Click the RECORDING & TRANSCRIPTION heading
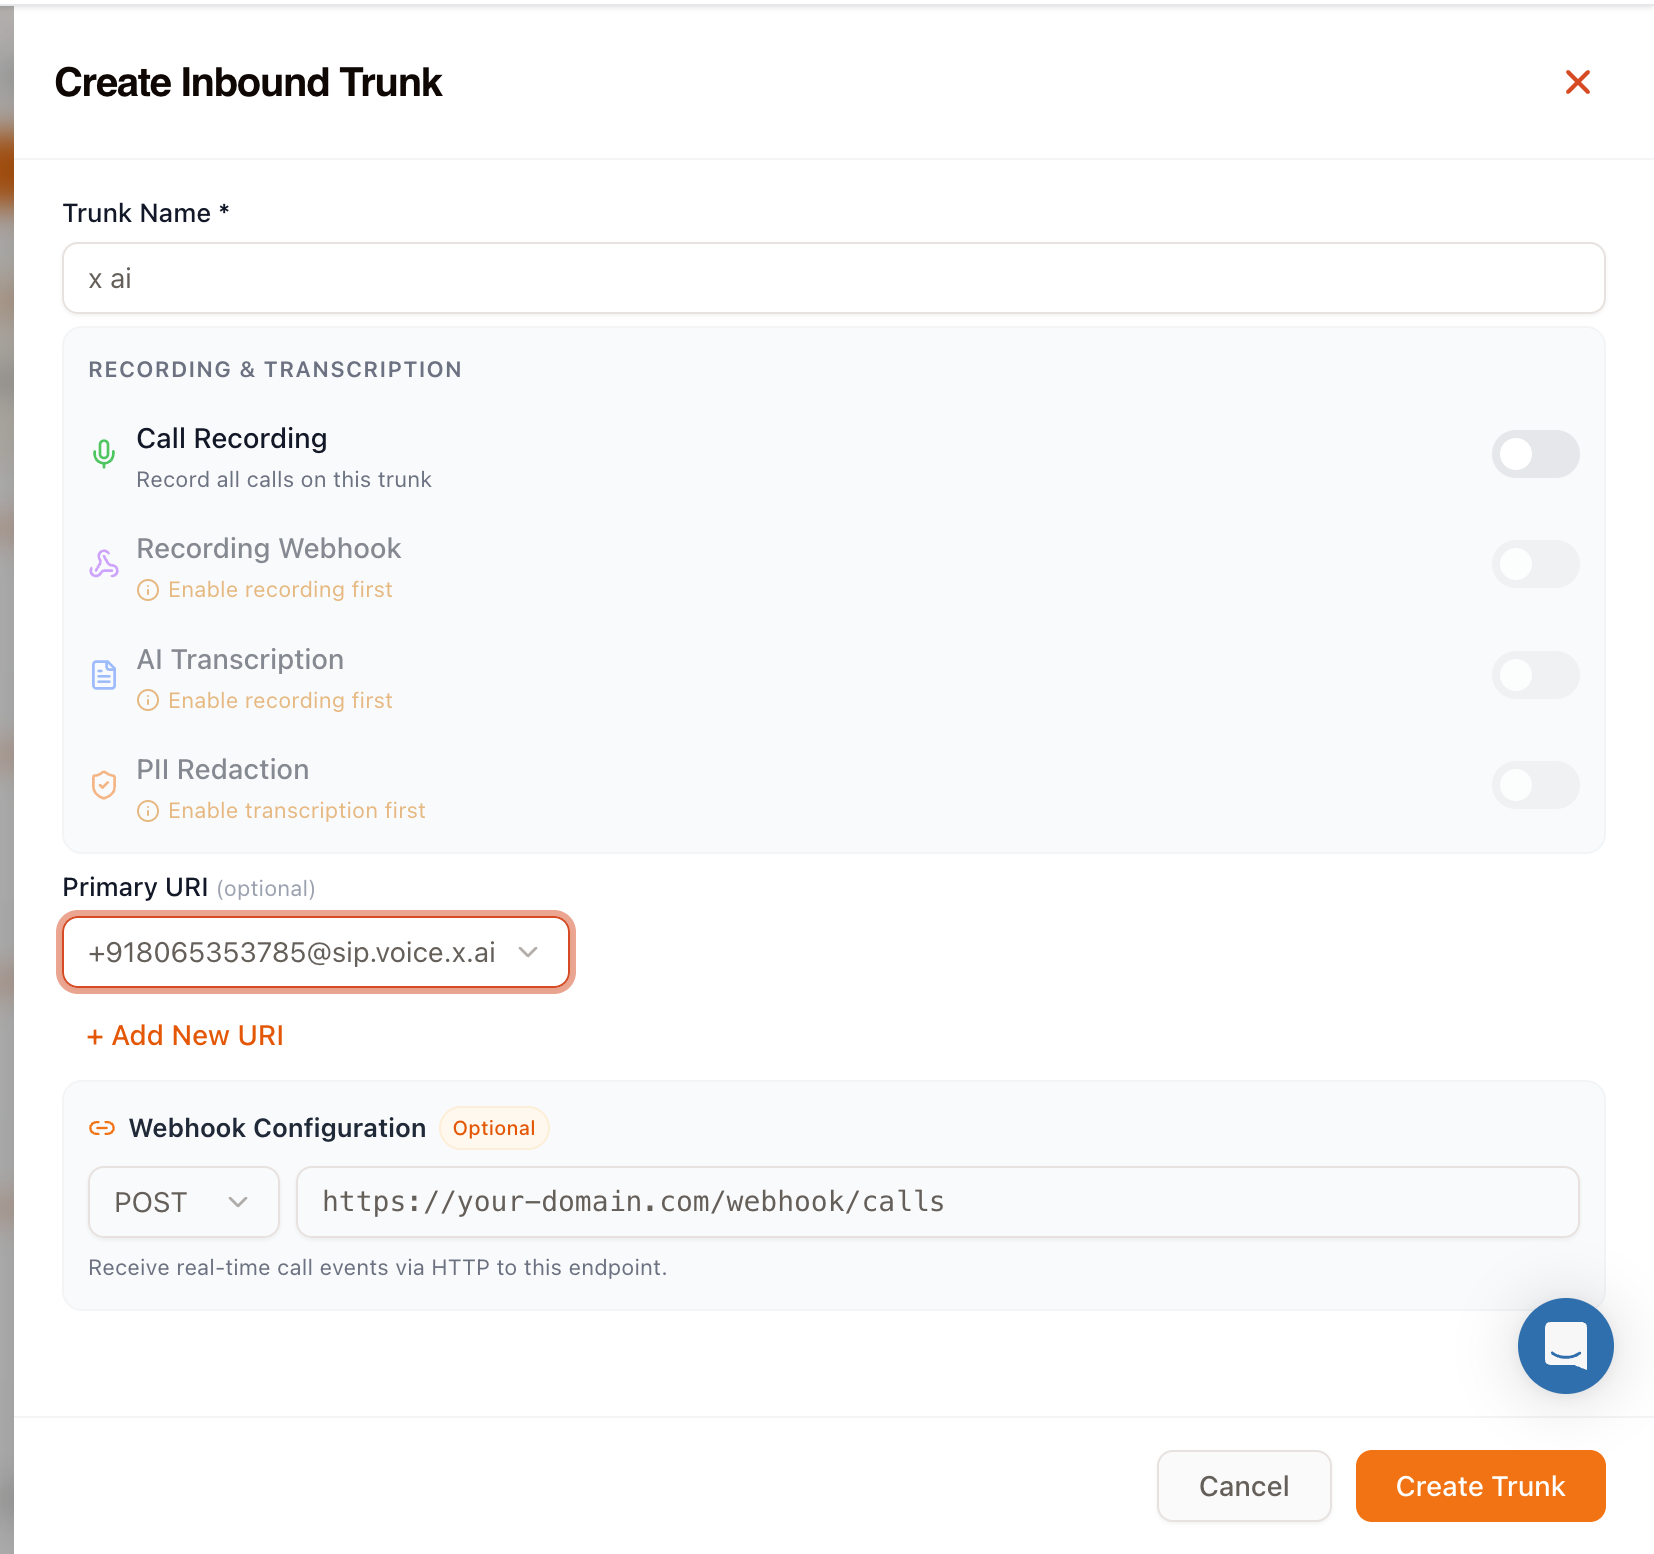The image size is (1654, 1554). tap(275, 370)
